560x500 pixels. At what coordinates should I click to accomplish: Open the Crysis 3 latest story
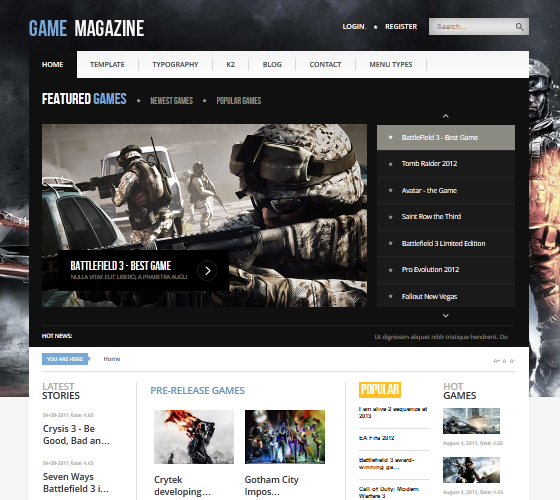pyautogui.click(x=76, y=435)
